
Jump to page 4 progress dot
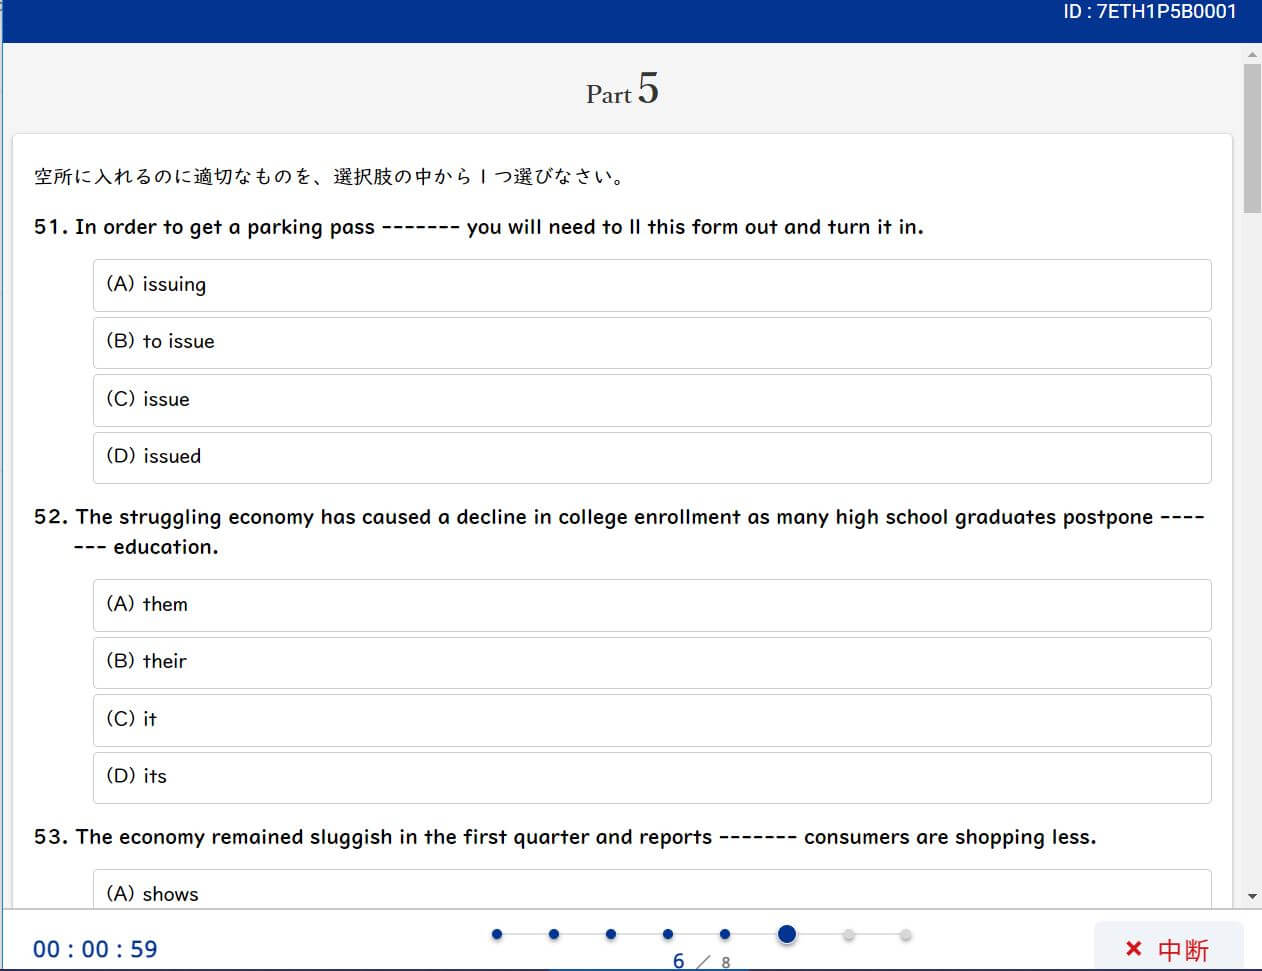click(668, 934)
